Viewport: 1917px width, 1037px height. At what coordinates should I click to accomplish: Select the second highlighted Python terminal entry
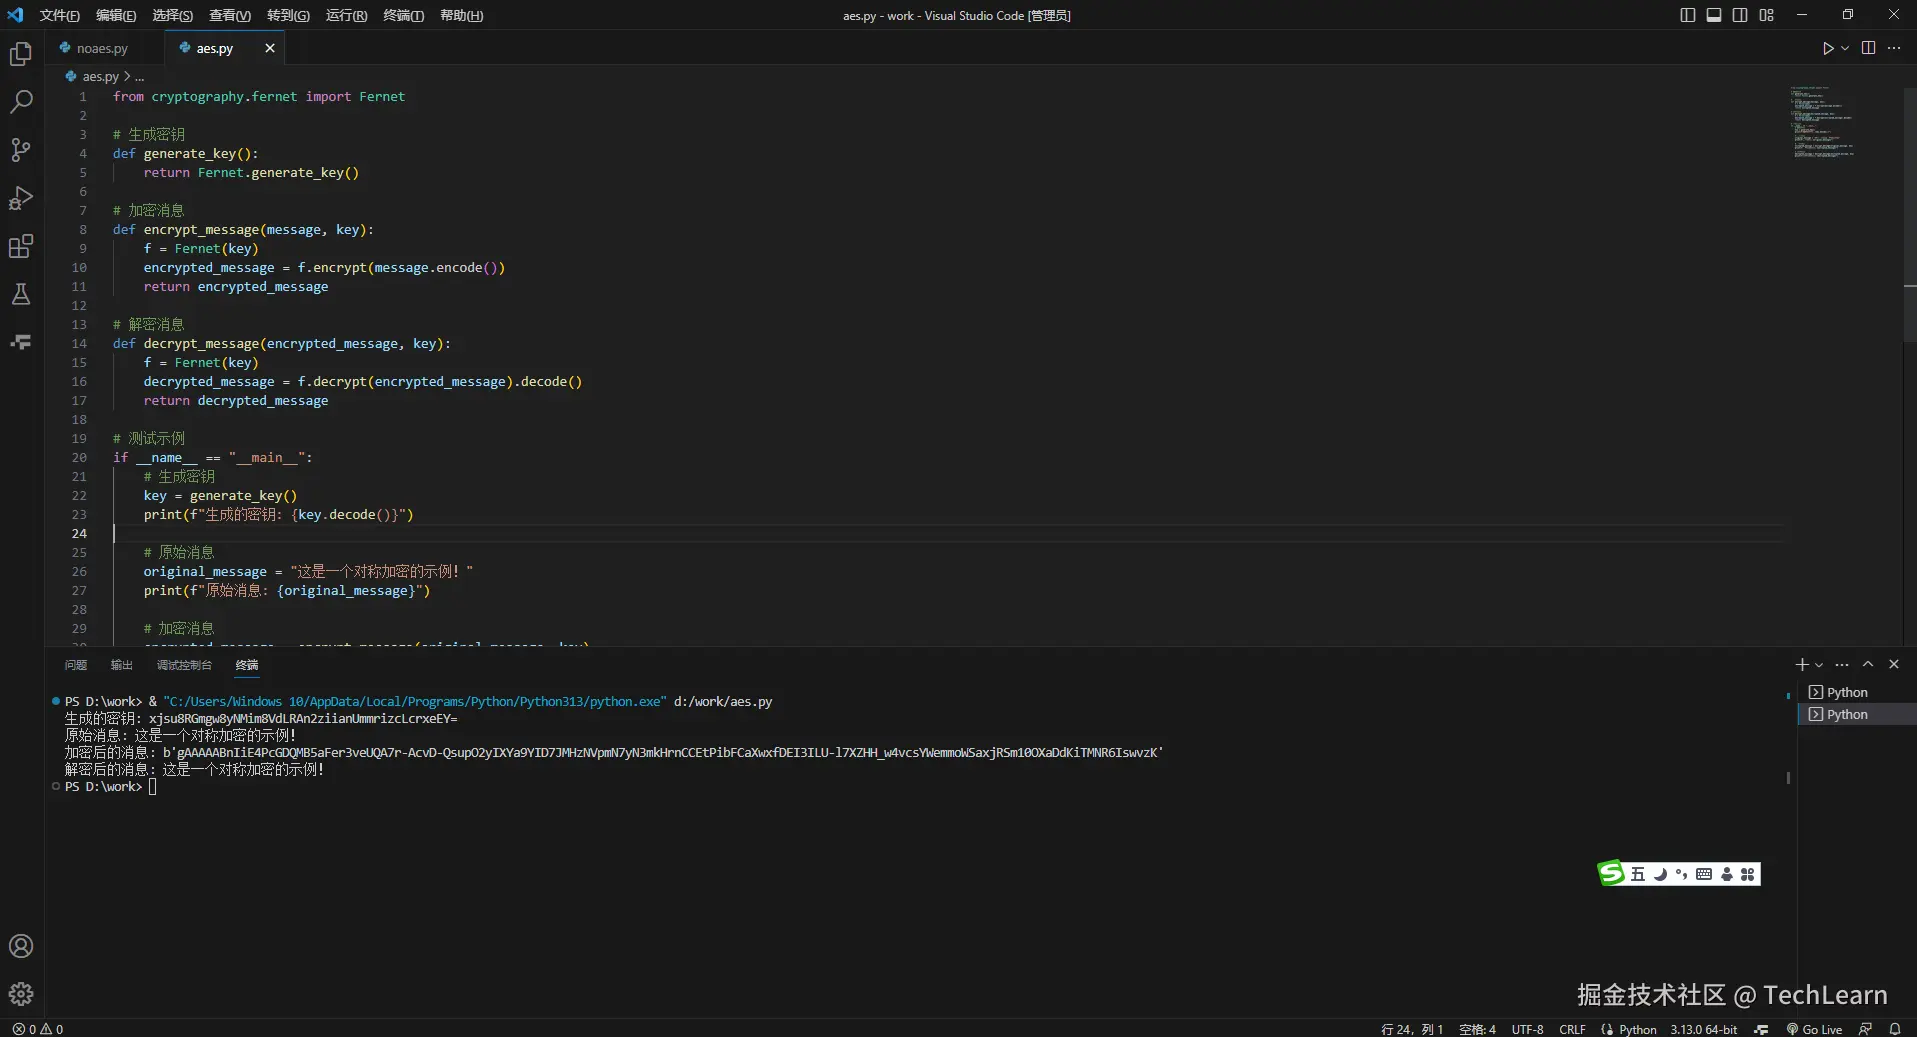(x=1857, y=714)
